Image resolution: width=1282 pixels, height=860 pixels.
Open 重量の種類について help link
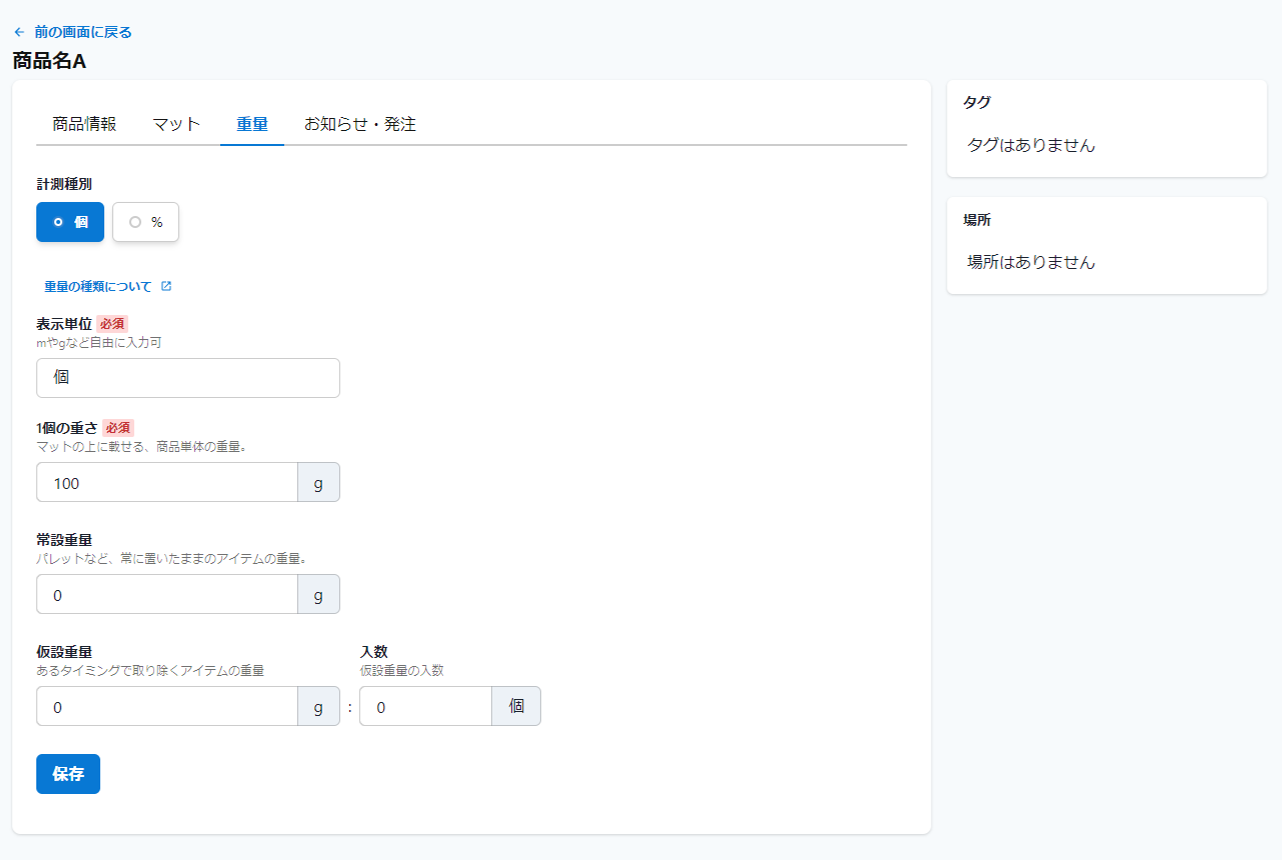98,286
